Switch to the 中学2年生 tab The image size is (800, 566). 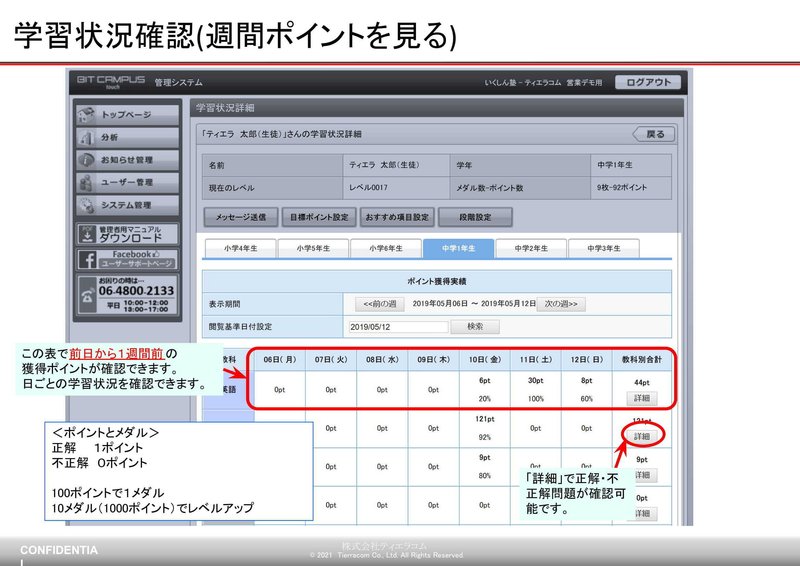click(531, 249)
